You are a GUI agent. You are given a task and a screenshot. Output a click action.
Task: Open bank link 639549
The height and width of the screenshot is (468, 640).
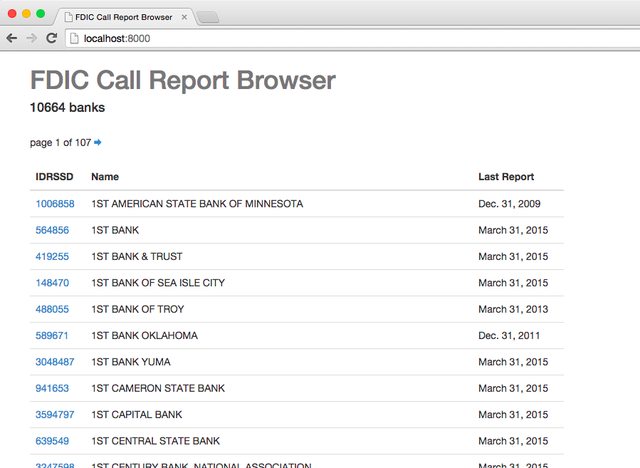(52, 441)
